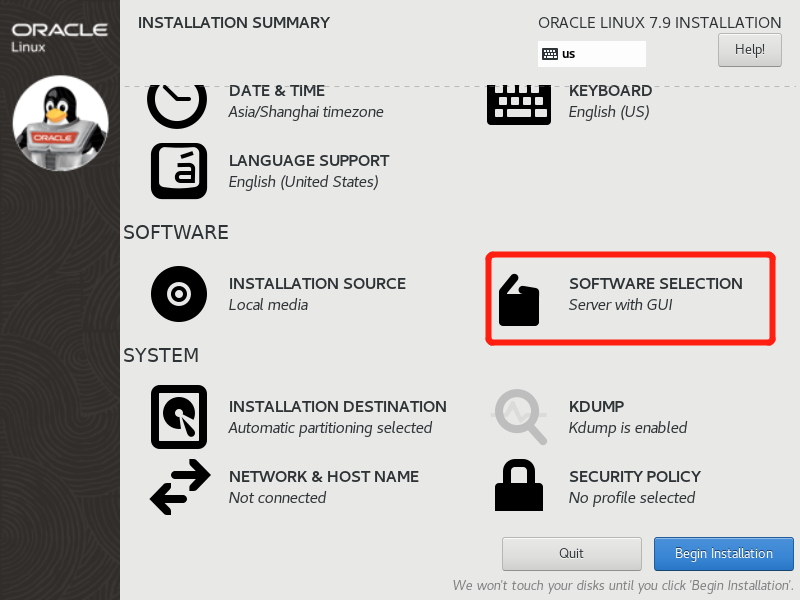Viewport: 800px width, 600px height.
Task: Open INSTALLATION DESTINATION heading
Action: (337, 407)
